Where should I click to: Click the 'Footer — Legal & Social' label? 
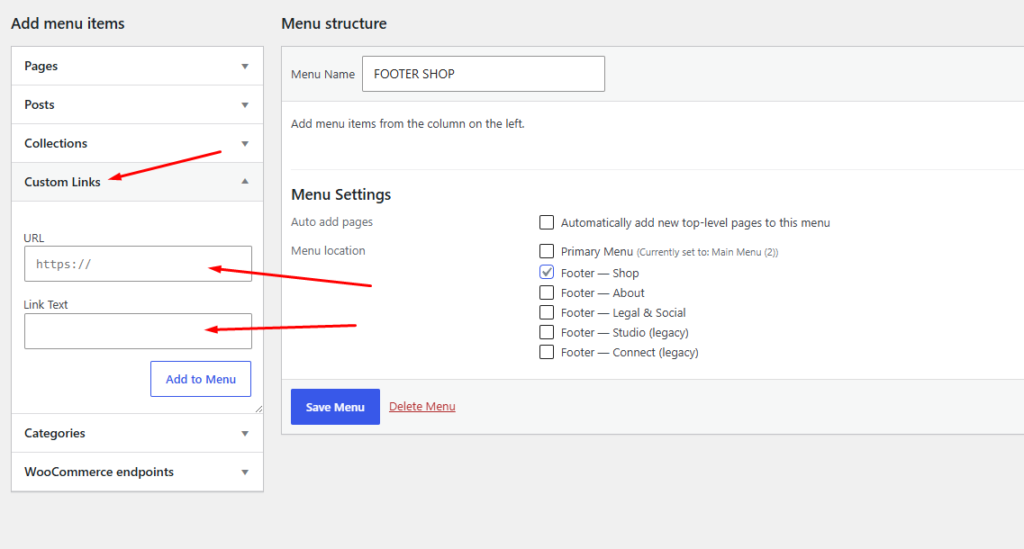pos(623,313)
